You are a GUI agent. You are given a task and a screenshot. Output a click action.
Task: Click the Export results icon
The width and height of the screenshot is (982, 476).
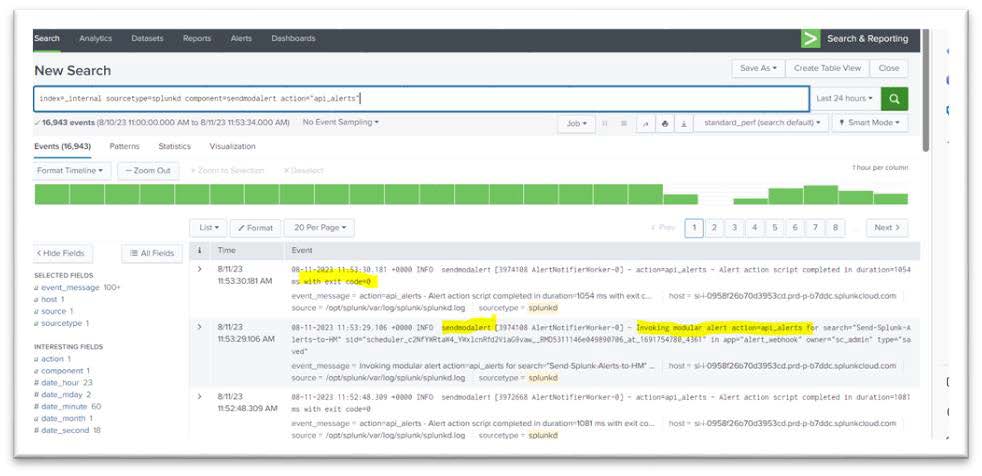pos(684,123)
